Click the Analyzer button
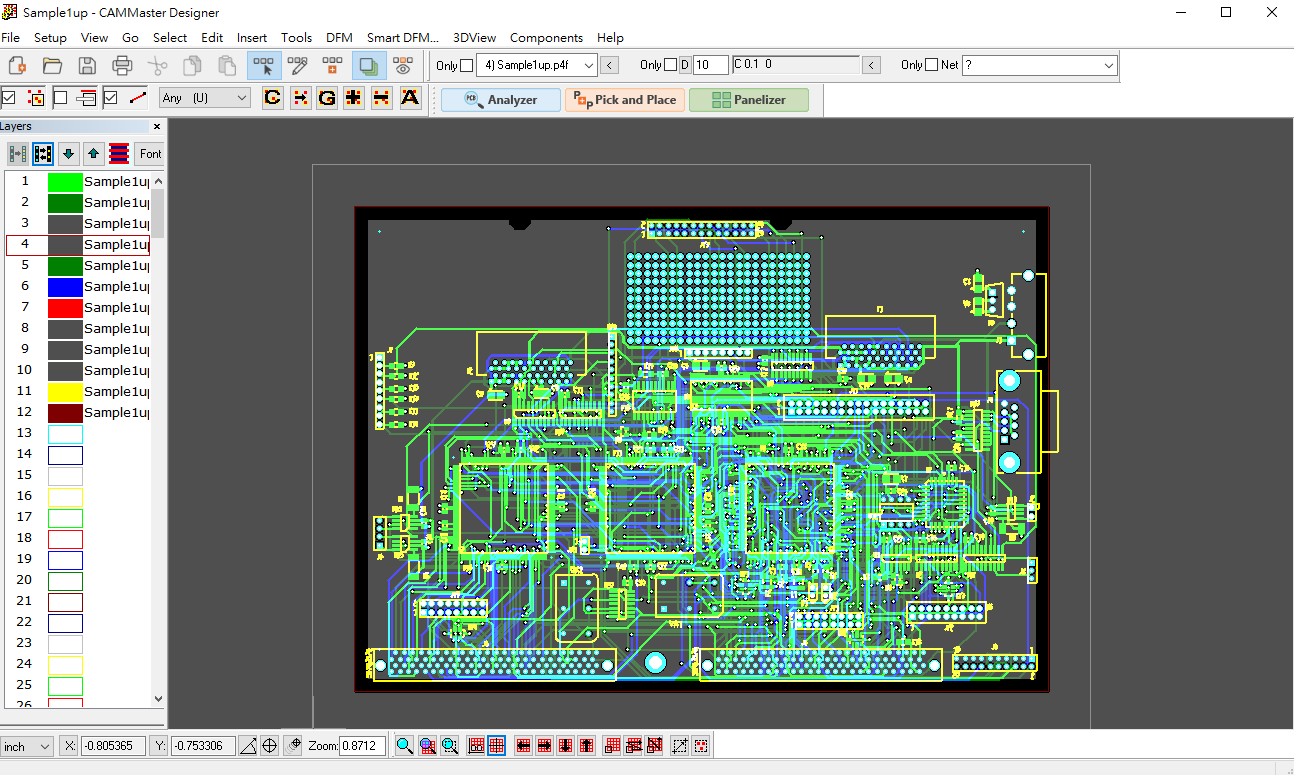This screenshot has width=1294, height=775. coord(501,100)
